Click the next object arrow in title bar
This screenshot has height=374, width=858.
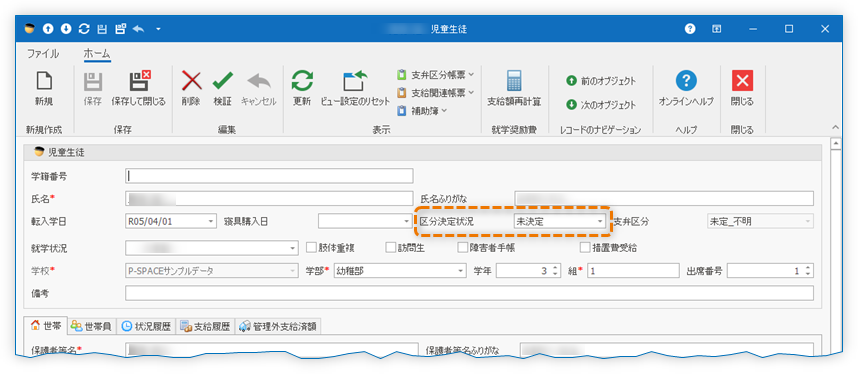pyautogui.click(x=66, y=29)
